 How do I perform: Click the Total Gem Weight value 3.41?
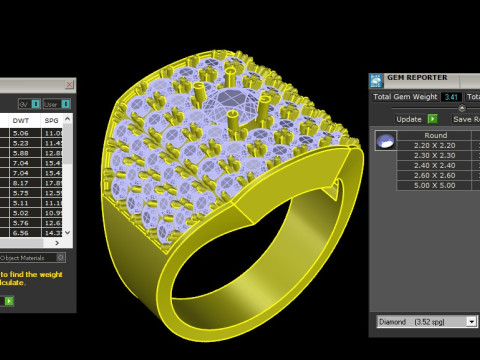(451, 97)
